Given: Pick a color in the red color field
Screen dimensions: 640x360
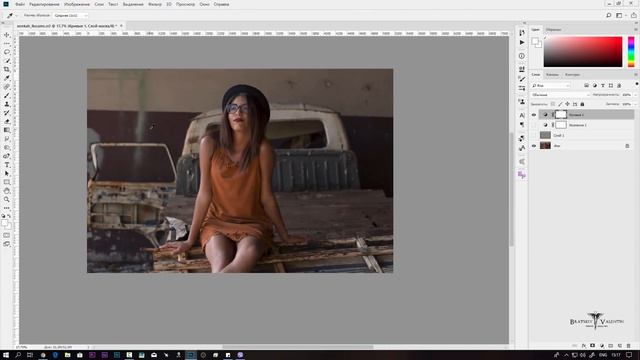Looking at the screenshot, I should click(583, 52).
